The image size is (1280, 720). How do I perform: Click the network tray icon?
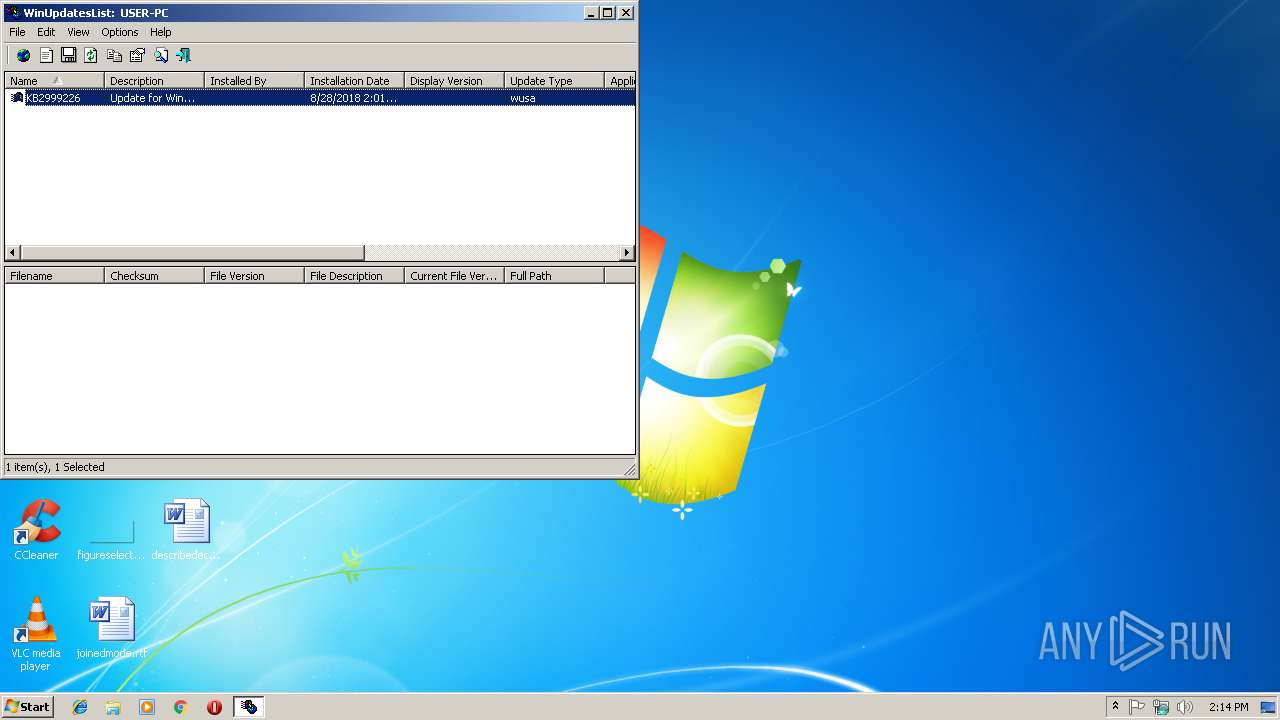coord(1161,707)
